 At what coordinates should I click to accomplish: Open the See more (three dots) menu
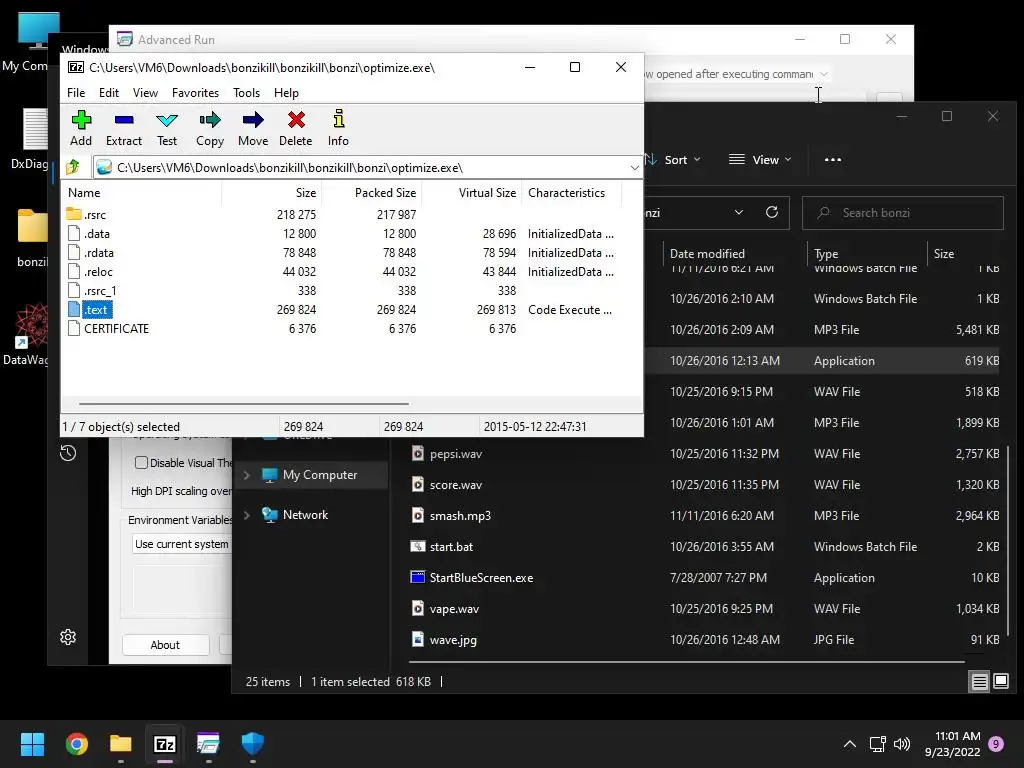pyautogui.click(x=833, y=159)
